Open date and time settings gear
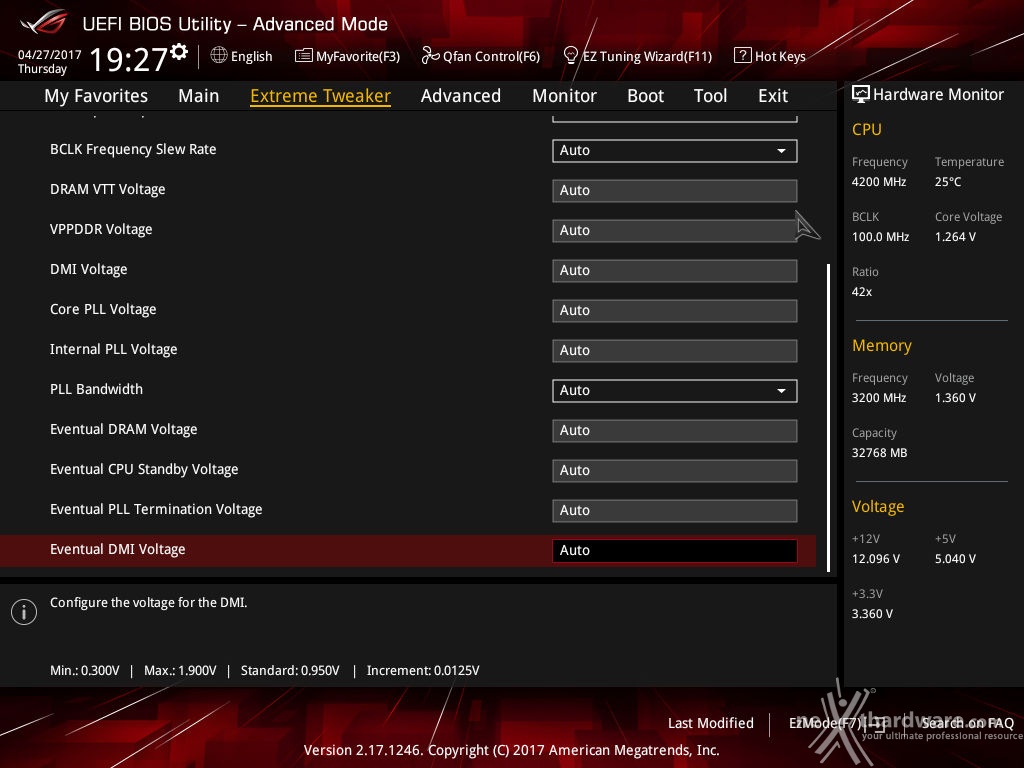1024x768 pixels. [179, 52]
